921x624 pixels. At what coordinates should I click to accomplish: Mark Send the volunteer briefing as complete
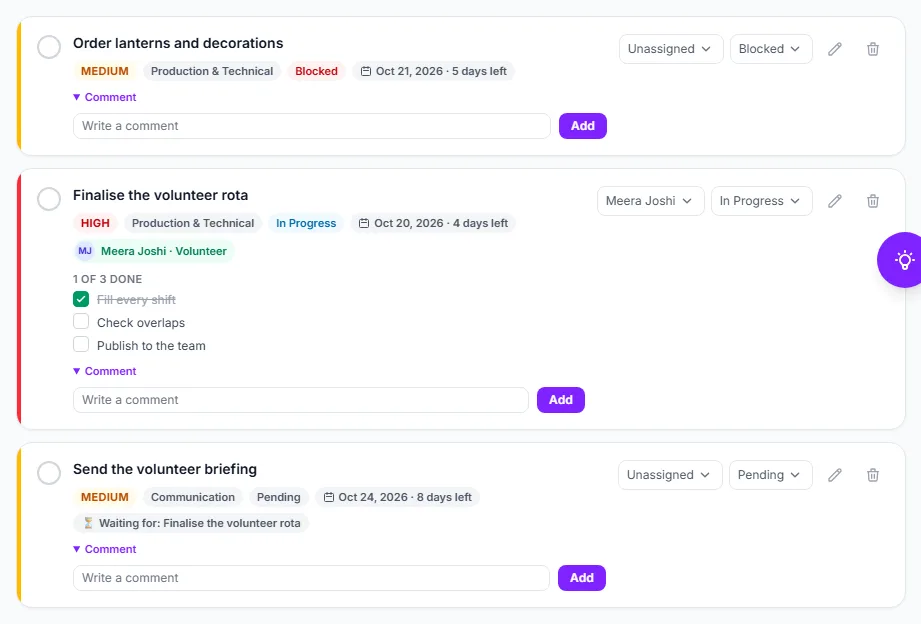click(49, 473)
